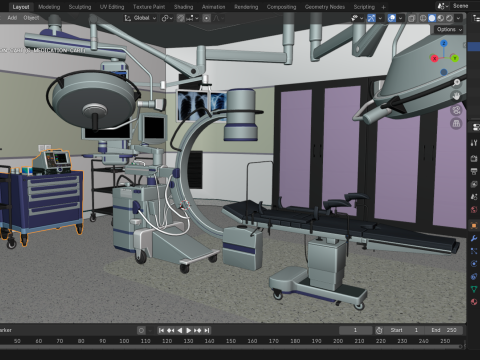Open the Scene properties tab
Image resolution: width=480 pixels, height=360 pixels.
tap(474, 197)
